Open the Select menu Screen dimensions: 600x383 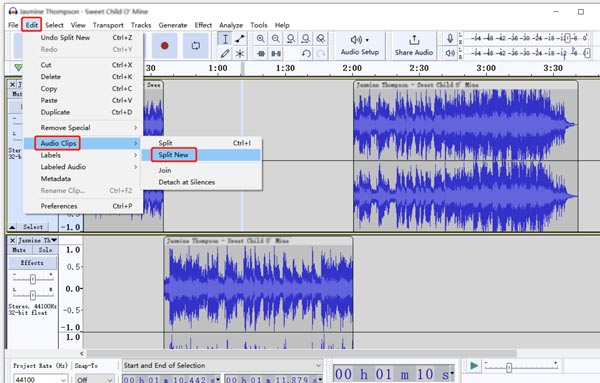[54, 25]
